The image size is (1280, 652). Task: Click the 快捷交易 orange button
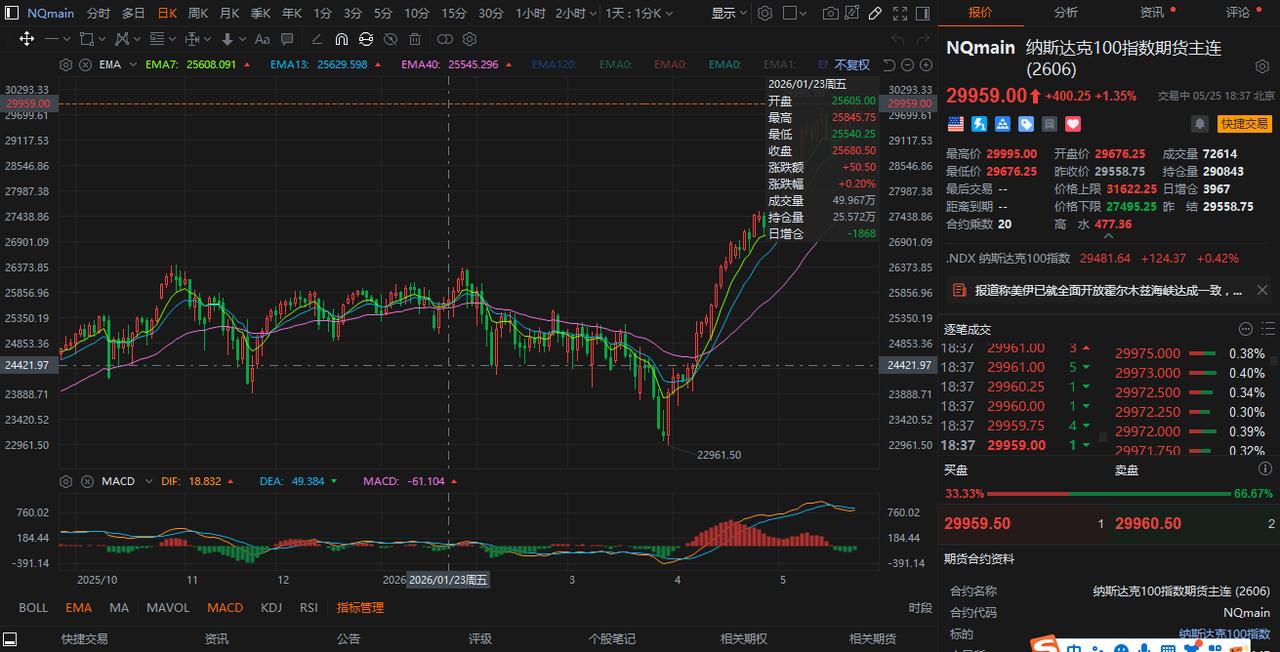(x=1244, y=124)
